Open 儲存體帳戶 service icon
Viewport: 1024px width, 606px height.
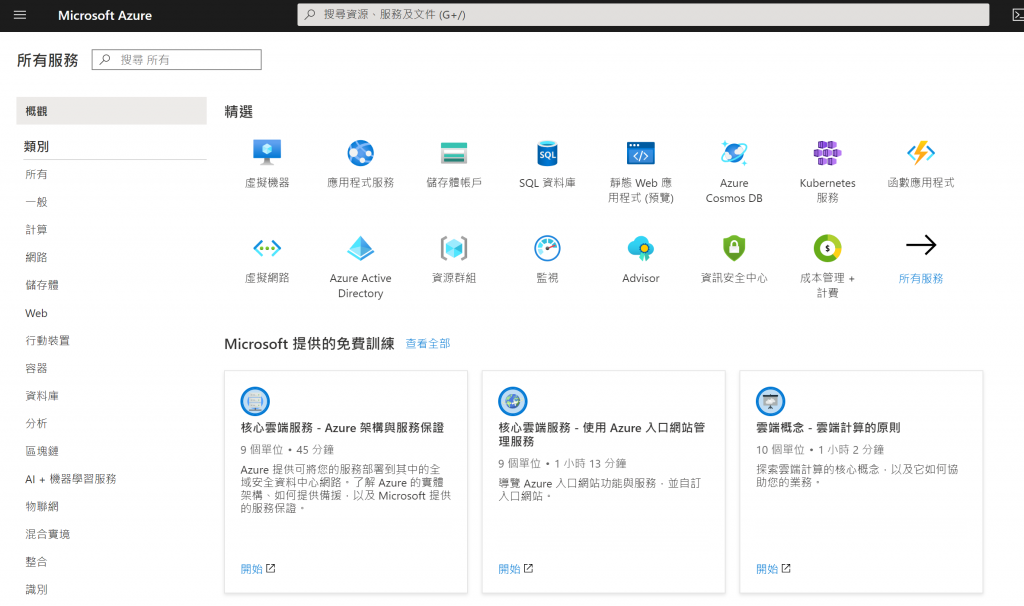click(x=454, y=153)
